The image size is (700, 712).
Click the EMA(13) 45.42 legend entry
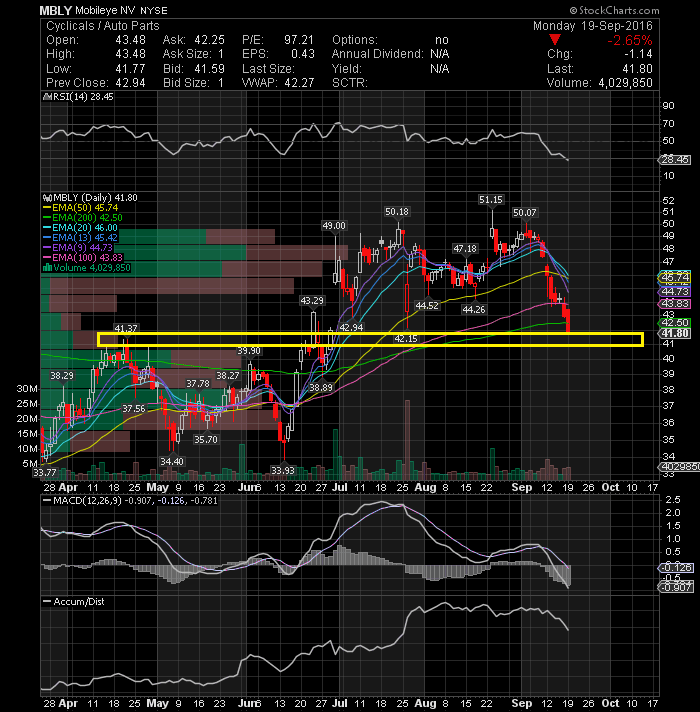click(85, 237)
